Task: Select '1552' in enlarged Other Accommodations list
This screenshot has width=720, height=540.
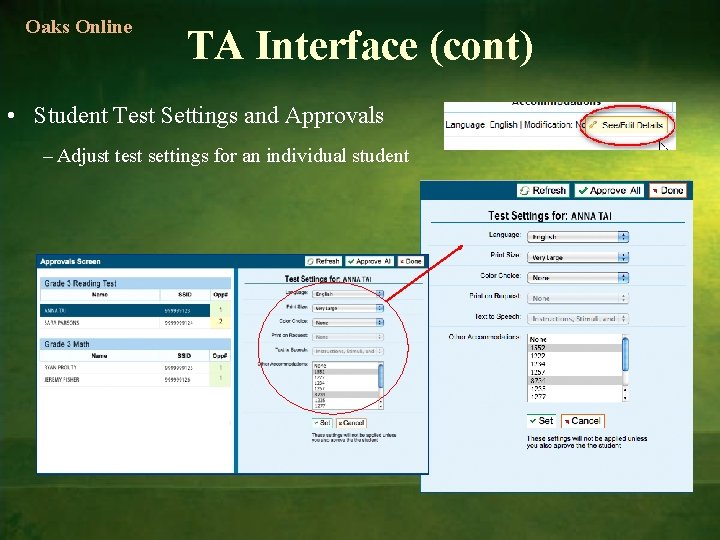Action: pyautogui.click(x=574, y=348)
